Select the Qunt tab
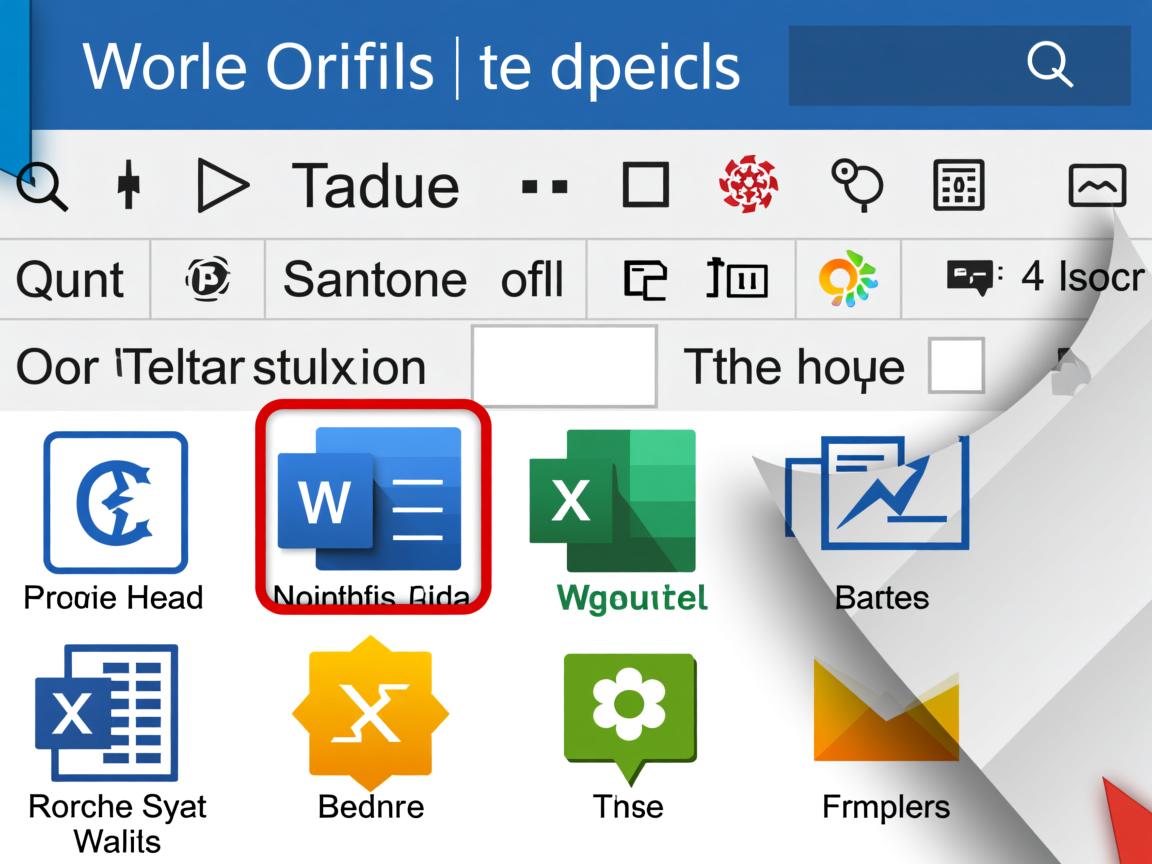Image resolution: width=1152 pixels, height=864 pixels. pos(70,279)
